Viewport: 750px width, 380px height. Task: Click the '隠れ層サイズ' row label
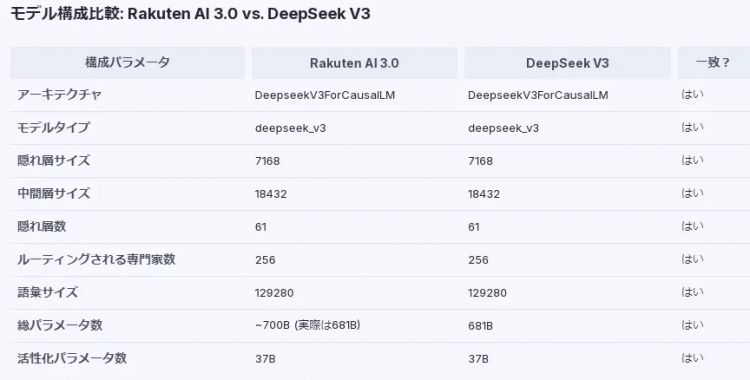(54, 161)
